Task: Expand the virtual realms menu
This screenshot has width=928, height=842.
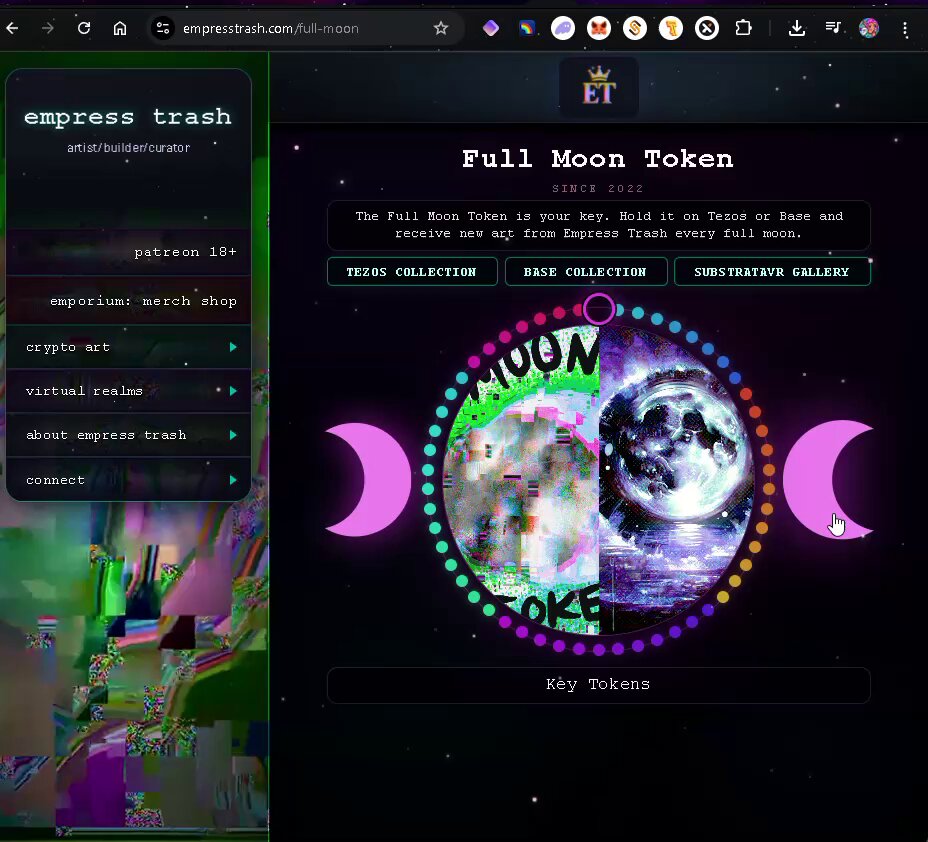Action: click(x=128, y=391)
